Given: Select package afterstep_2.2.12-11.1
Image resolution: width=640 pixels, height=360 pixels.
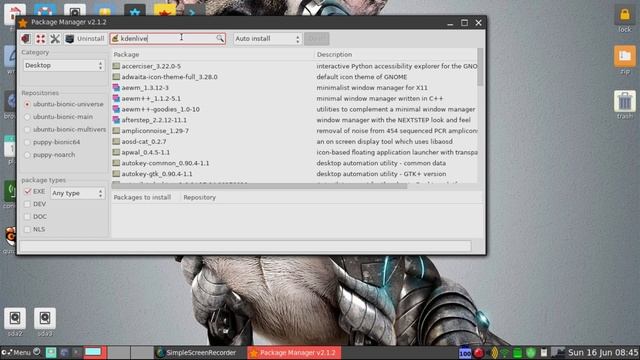Looking at the screenshot, I should (x=294, y=120).
